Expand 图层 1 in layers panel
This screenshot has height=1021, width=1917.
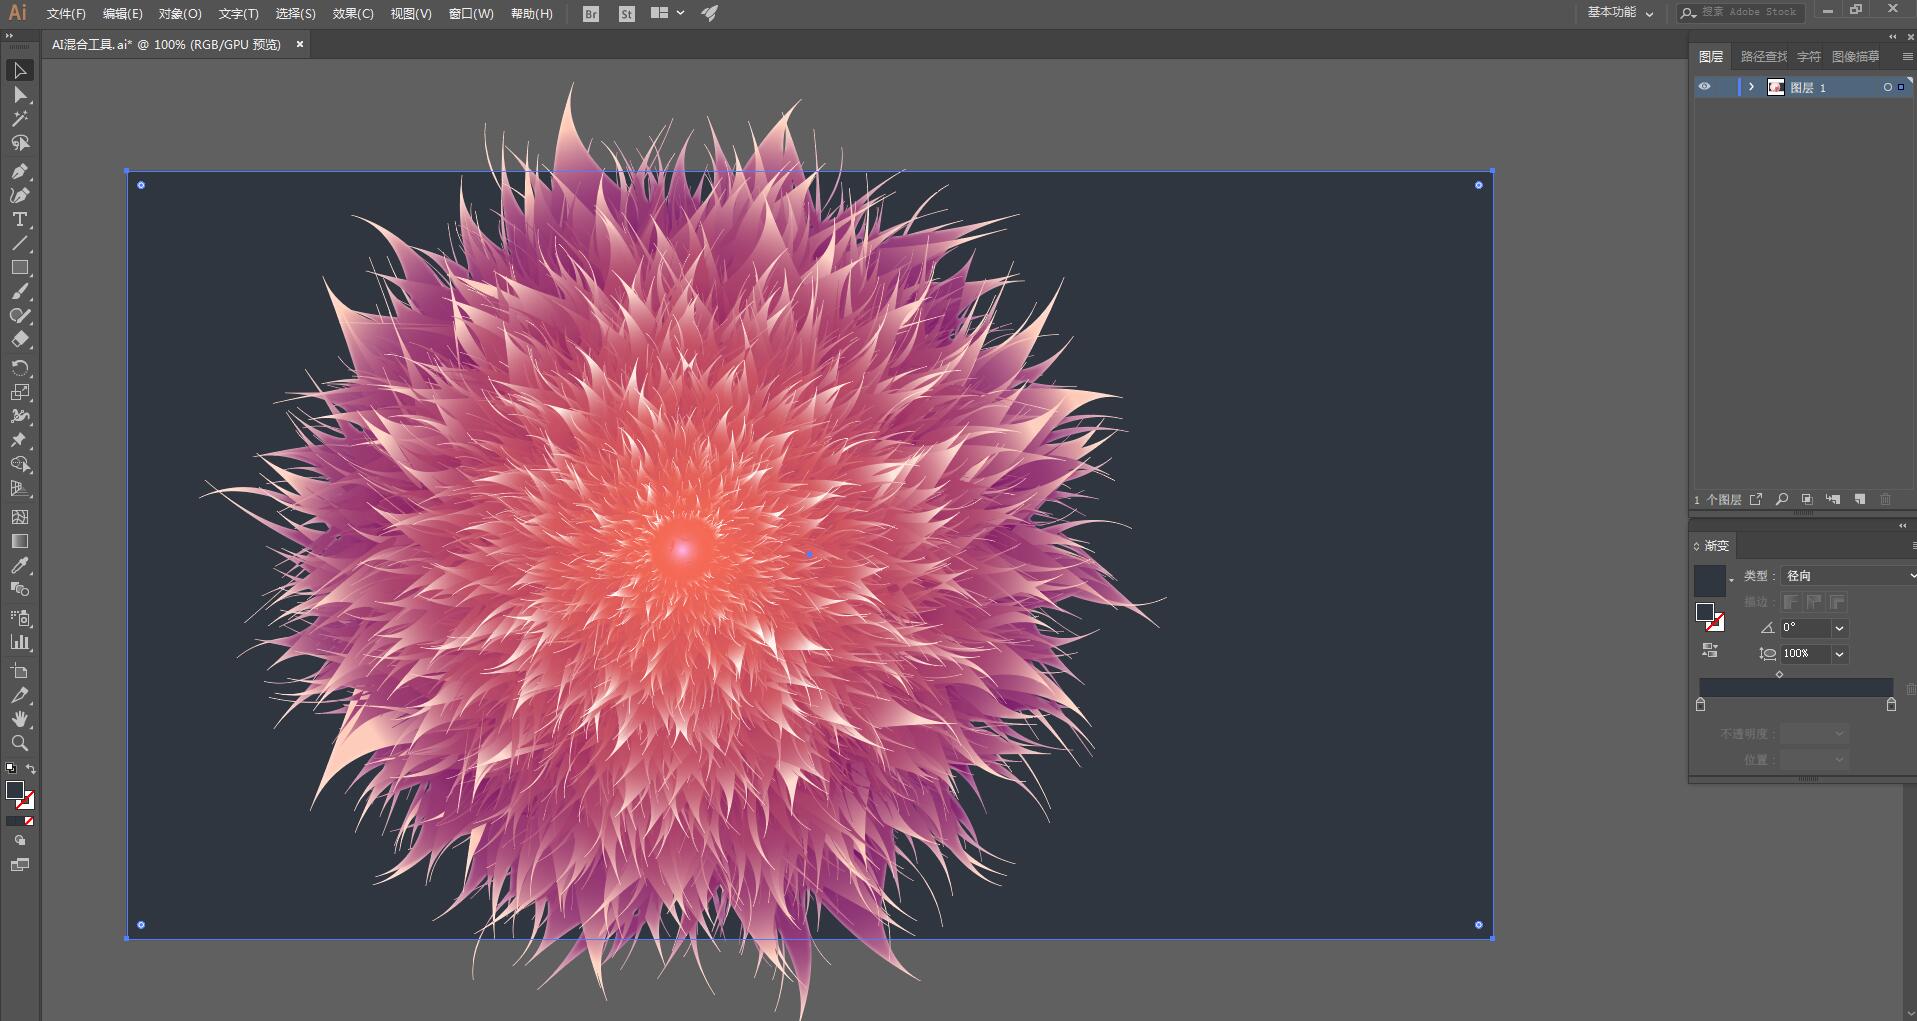pyautogui.click(x=1751, y=87)
